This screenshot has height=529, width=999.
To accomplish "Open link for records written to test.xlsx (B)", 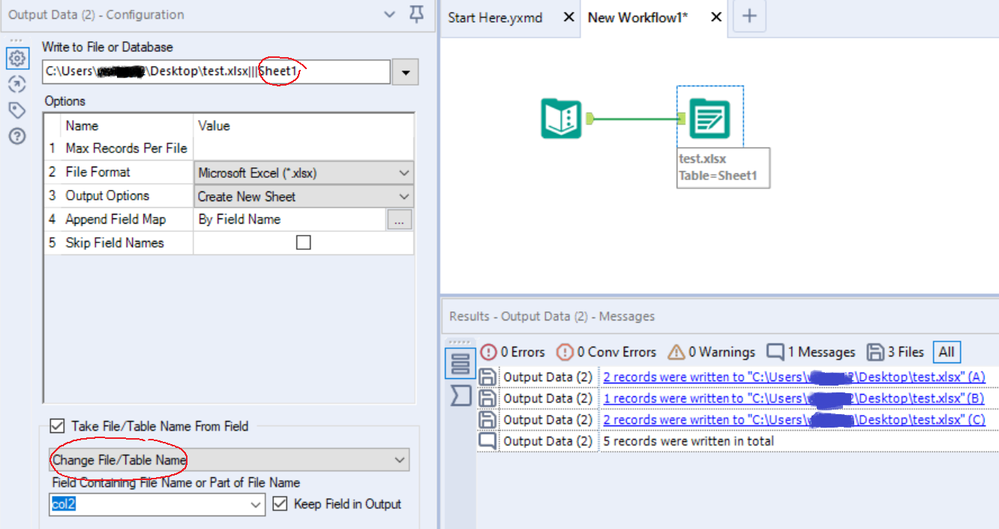I will point(794,398).
